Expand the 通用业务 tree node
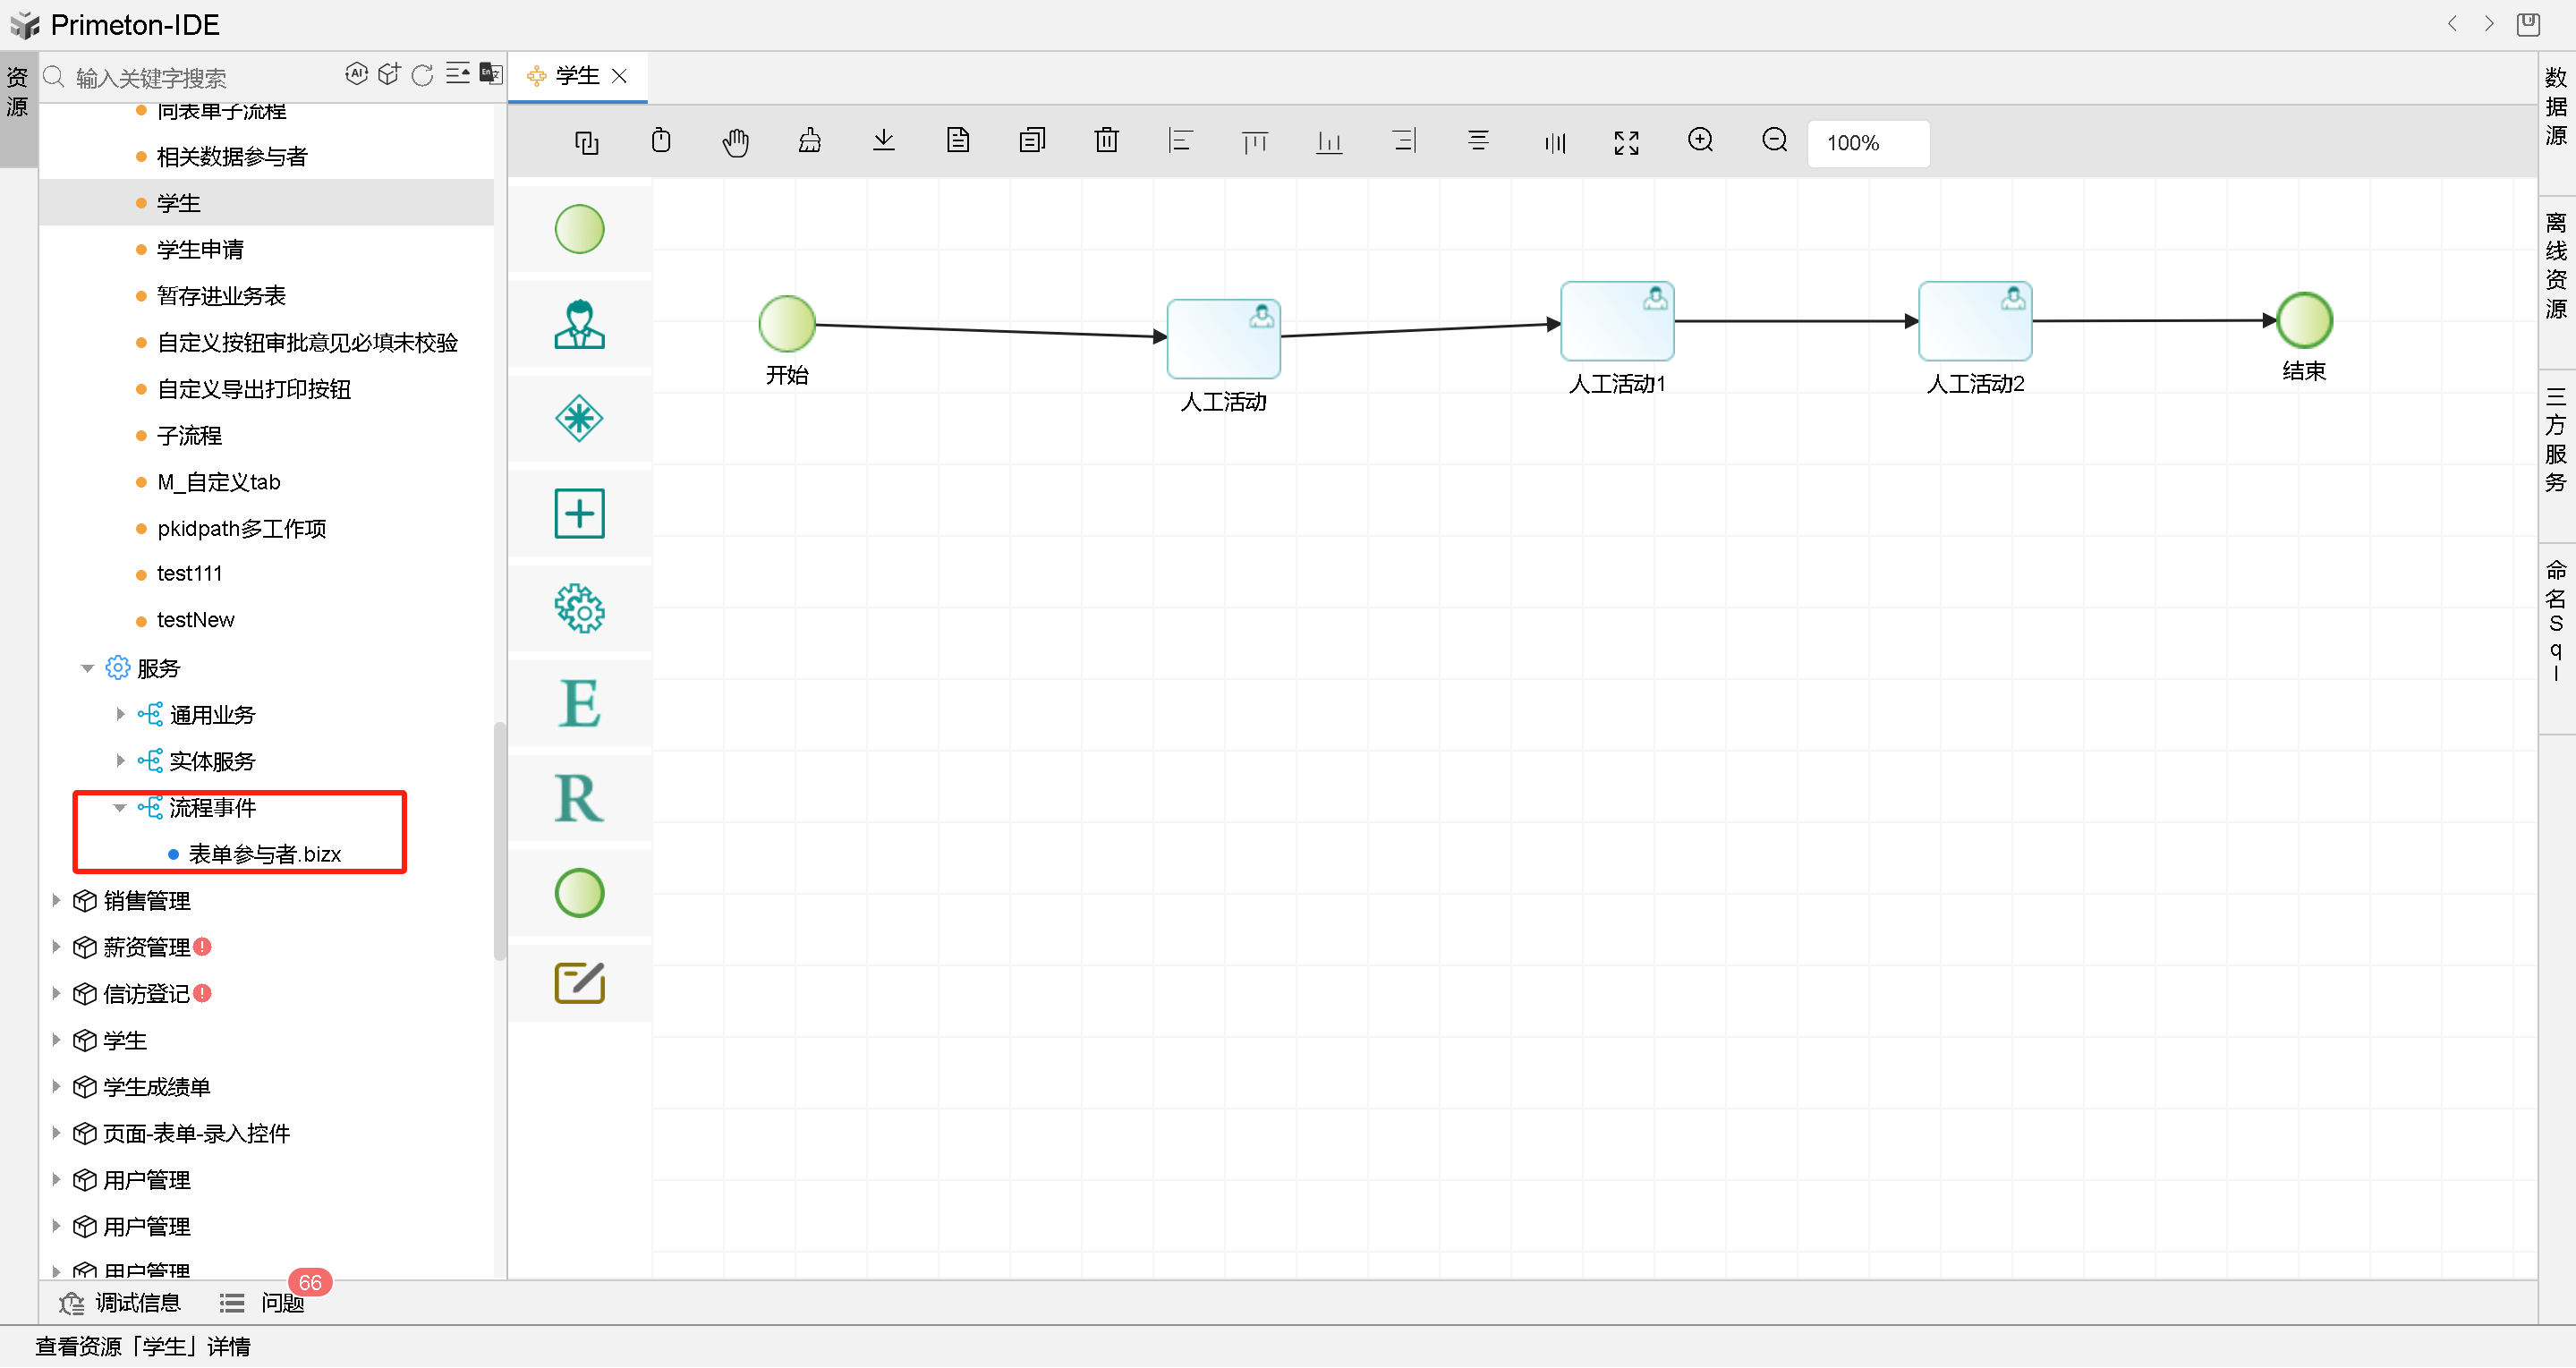The image size is (2576, 1368). (x=120, y=714)
